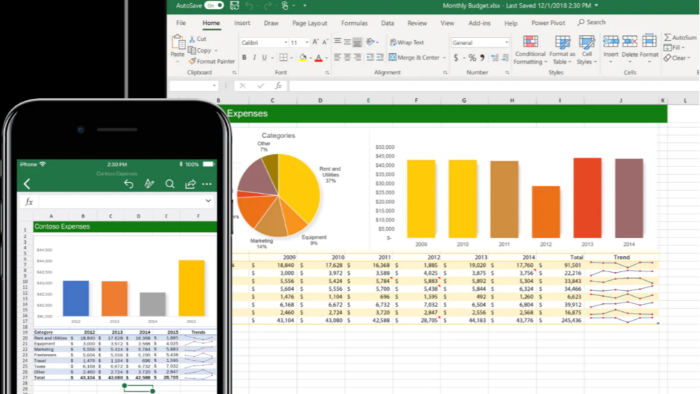The width and height of the screenshot is (700, 394).
Task: Toggle the AutoSave switch in desktop Excel
Action: [x=214, y=5]
